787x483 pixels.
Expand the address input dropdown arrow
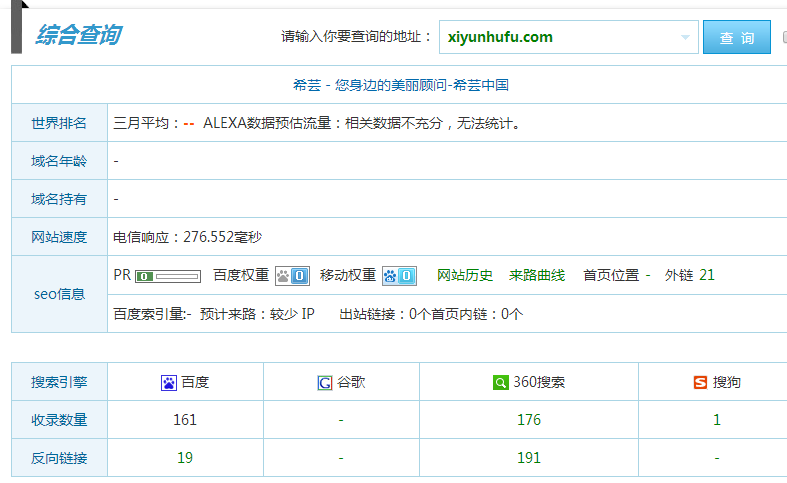click(x=686, y=38)
